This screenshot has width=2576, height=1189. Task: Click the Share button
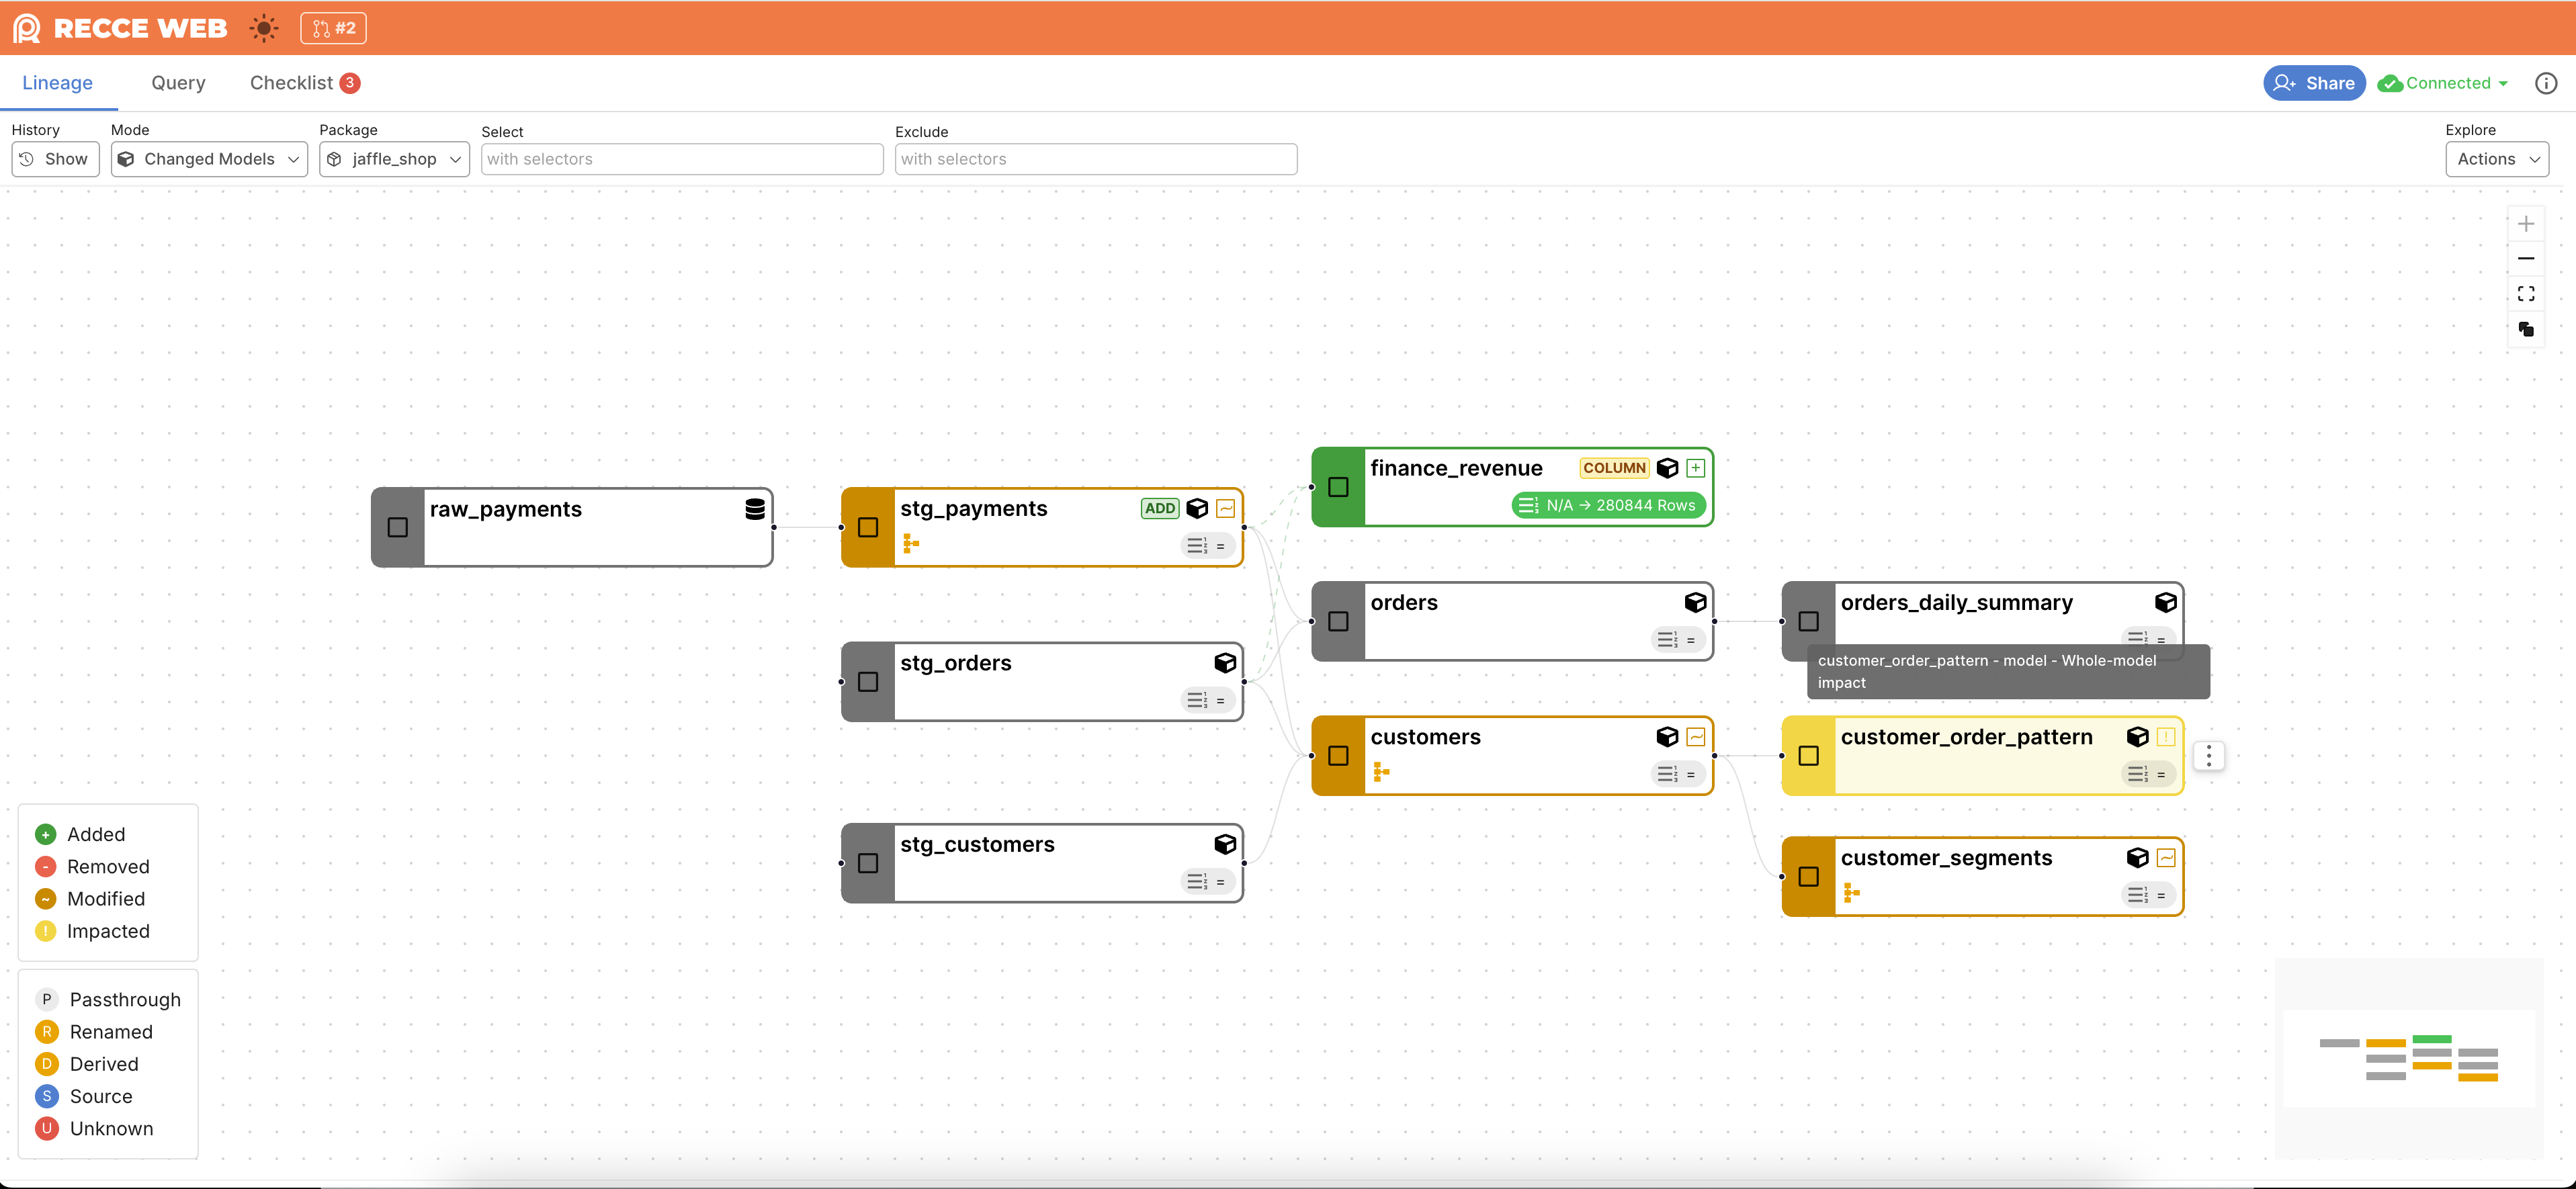[2314, 83]
